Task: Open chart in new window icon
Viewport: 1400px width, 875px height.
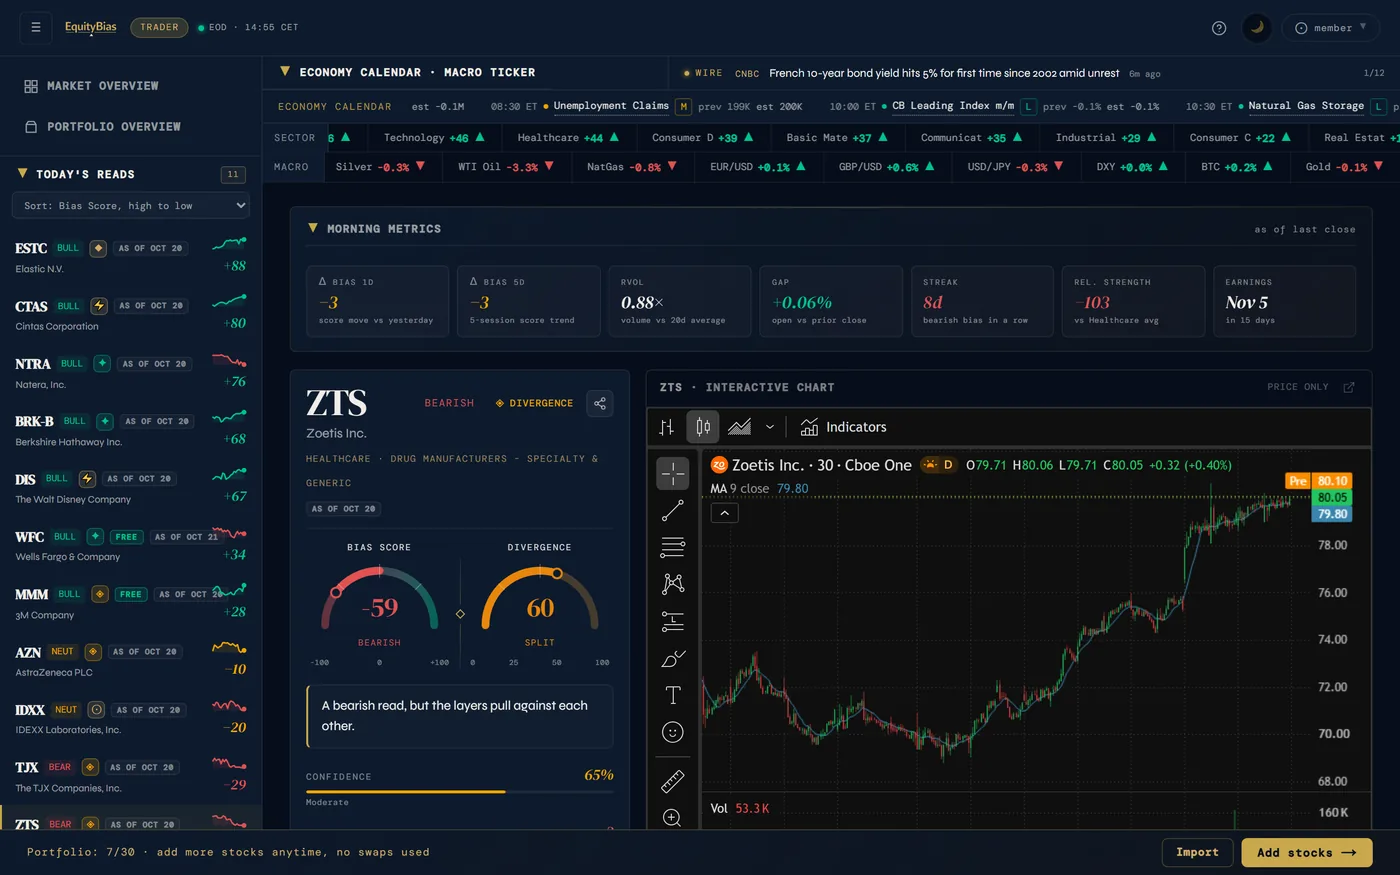Action: [1349, 387]
